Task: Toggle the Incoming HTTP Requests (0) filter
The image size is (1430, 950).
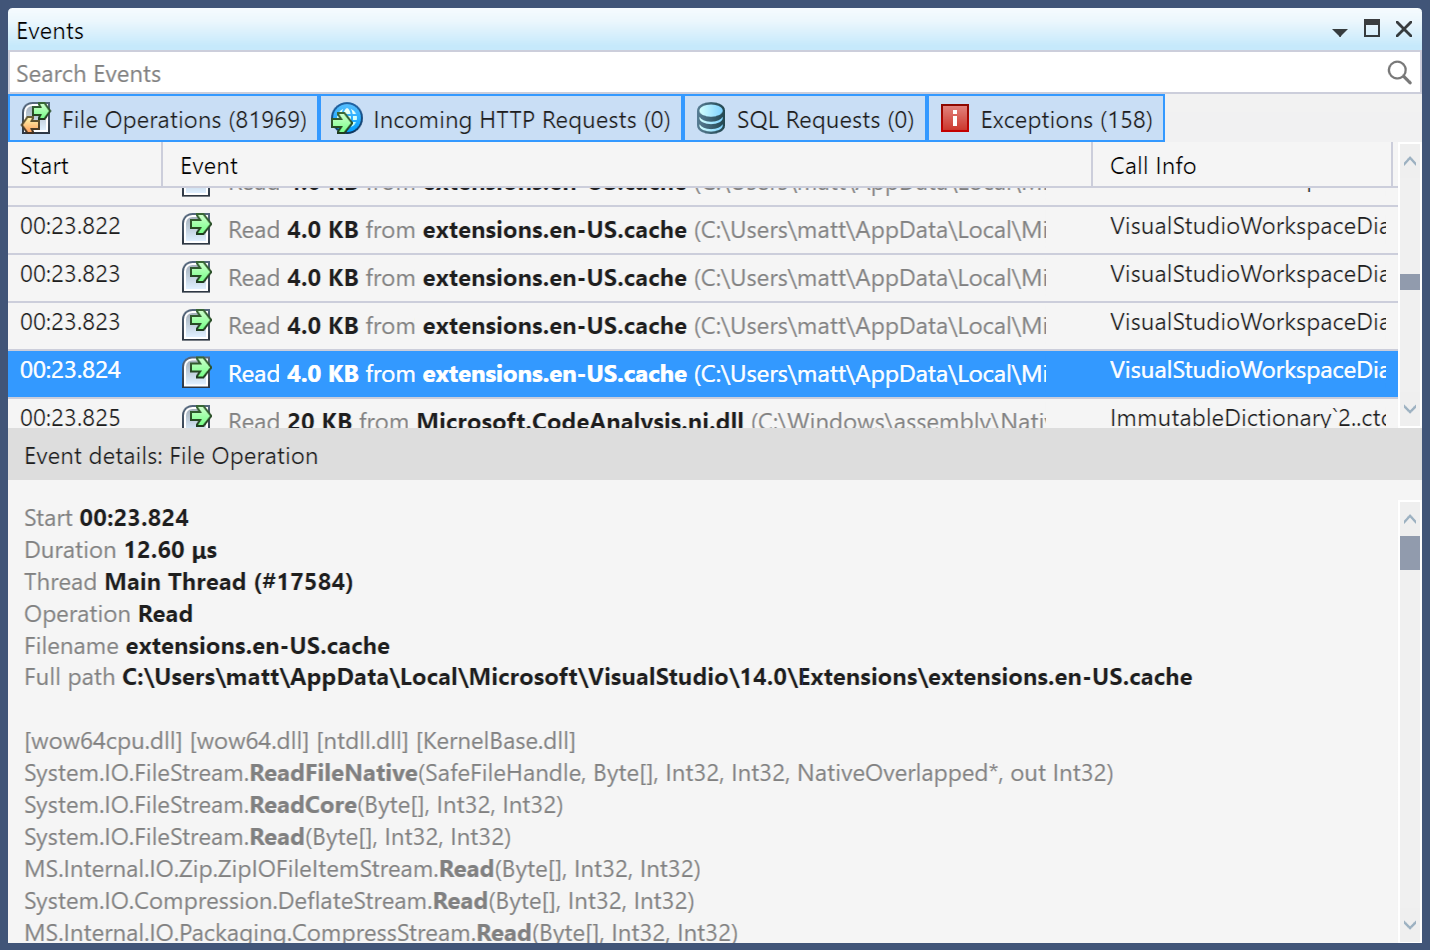Action: (501, 119)
